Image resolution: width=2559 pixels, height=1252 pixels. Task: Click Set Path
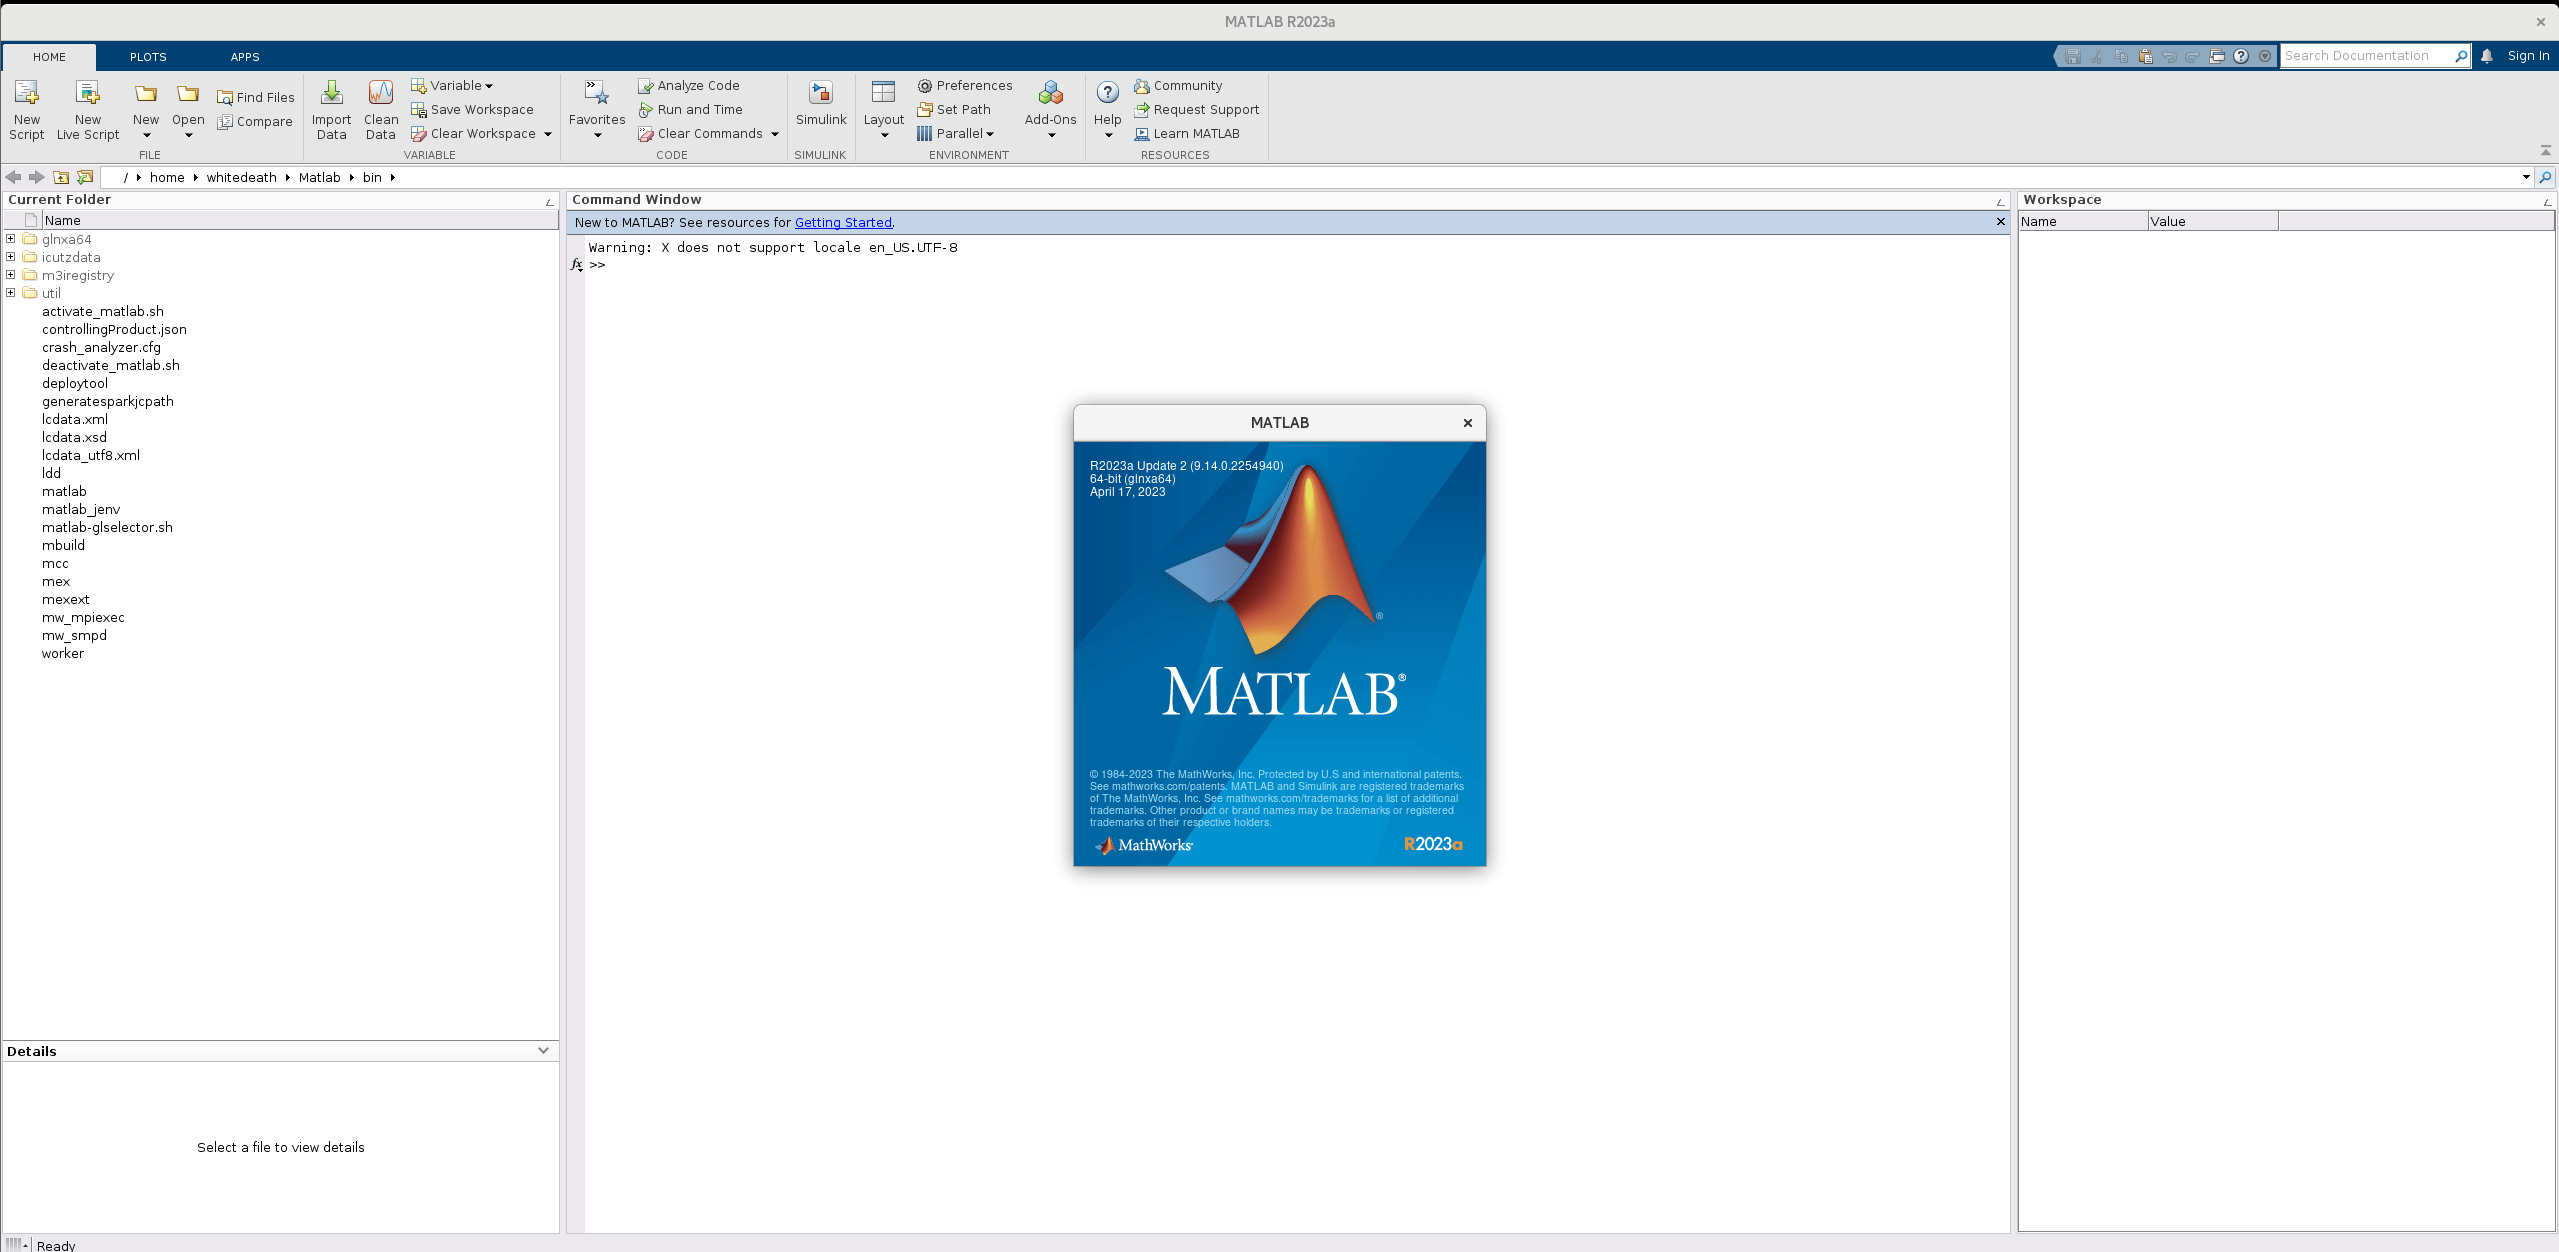tap(954, 109)
